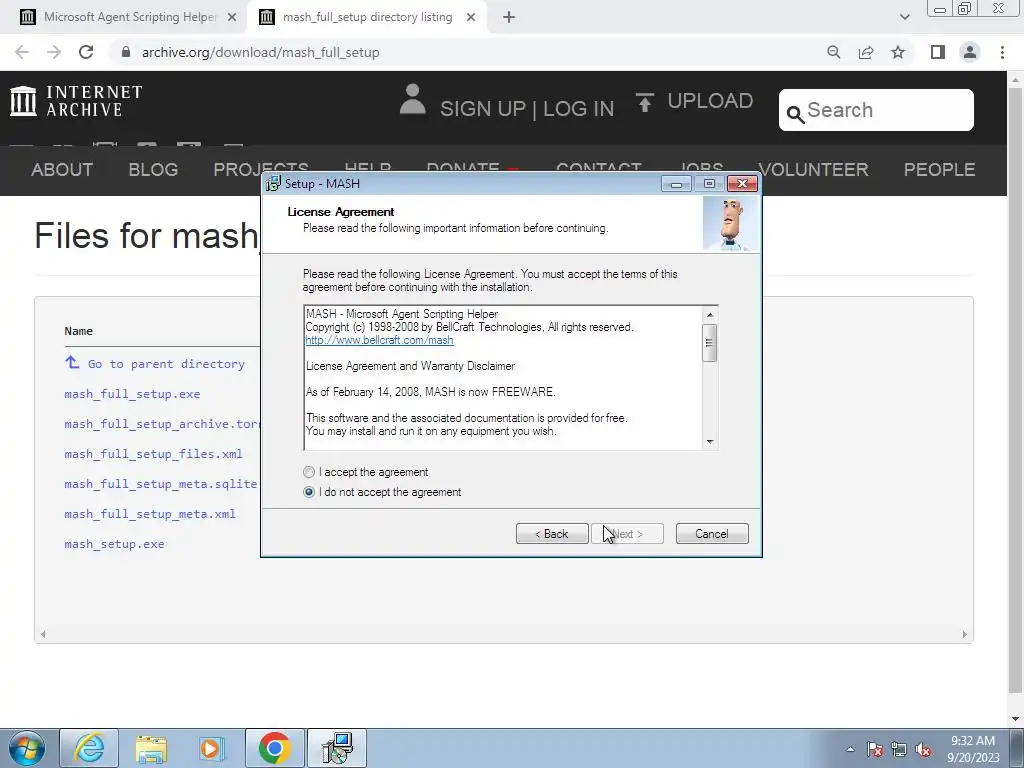Open the bellcraft.com/mash link

pyautogui.click(x=379, y=340)
